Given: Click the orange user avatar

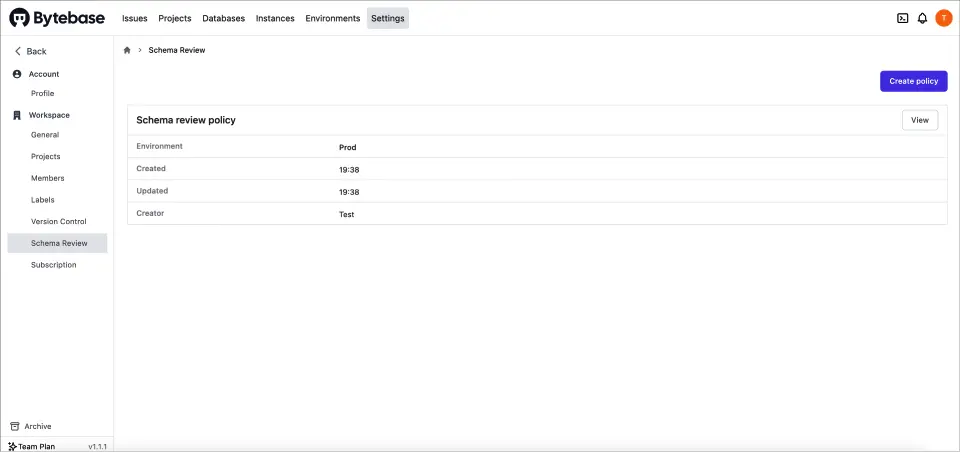Looking at the screenshot, I should pyautogui.click(x=943, y=18).
